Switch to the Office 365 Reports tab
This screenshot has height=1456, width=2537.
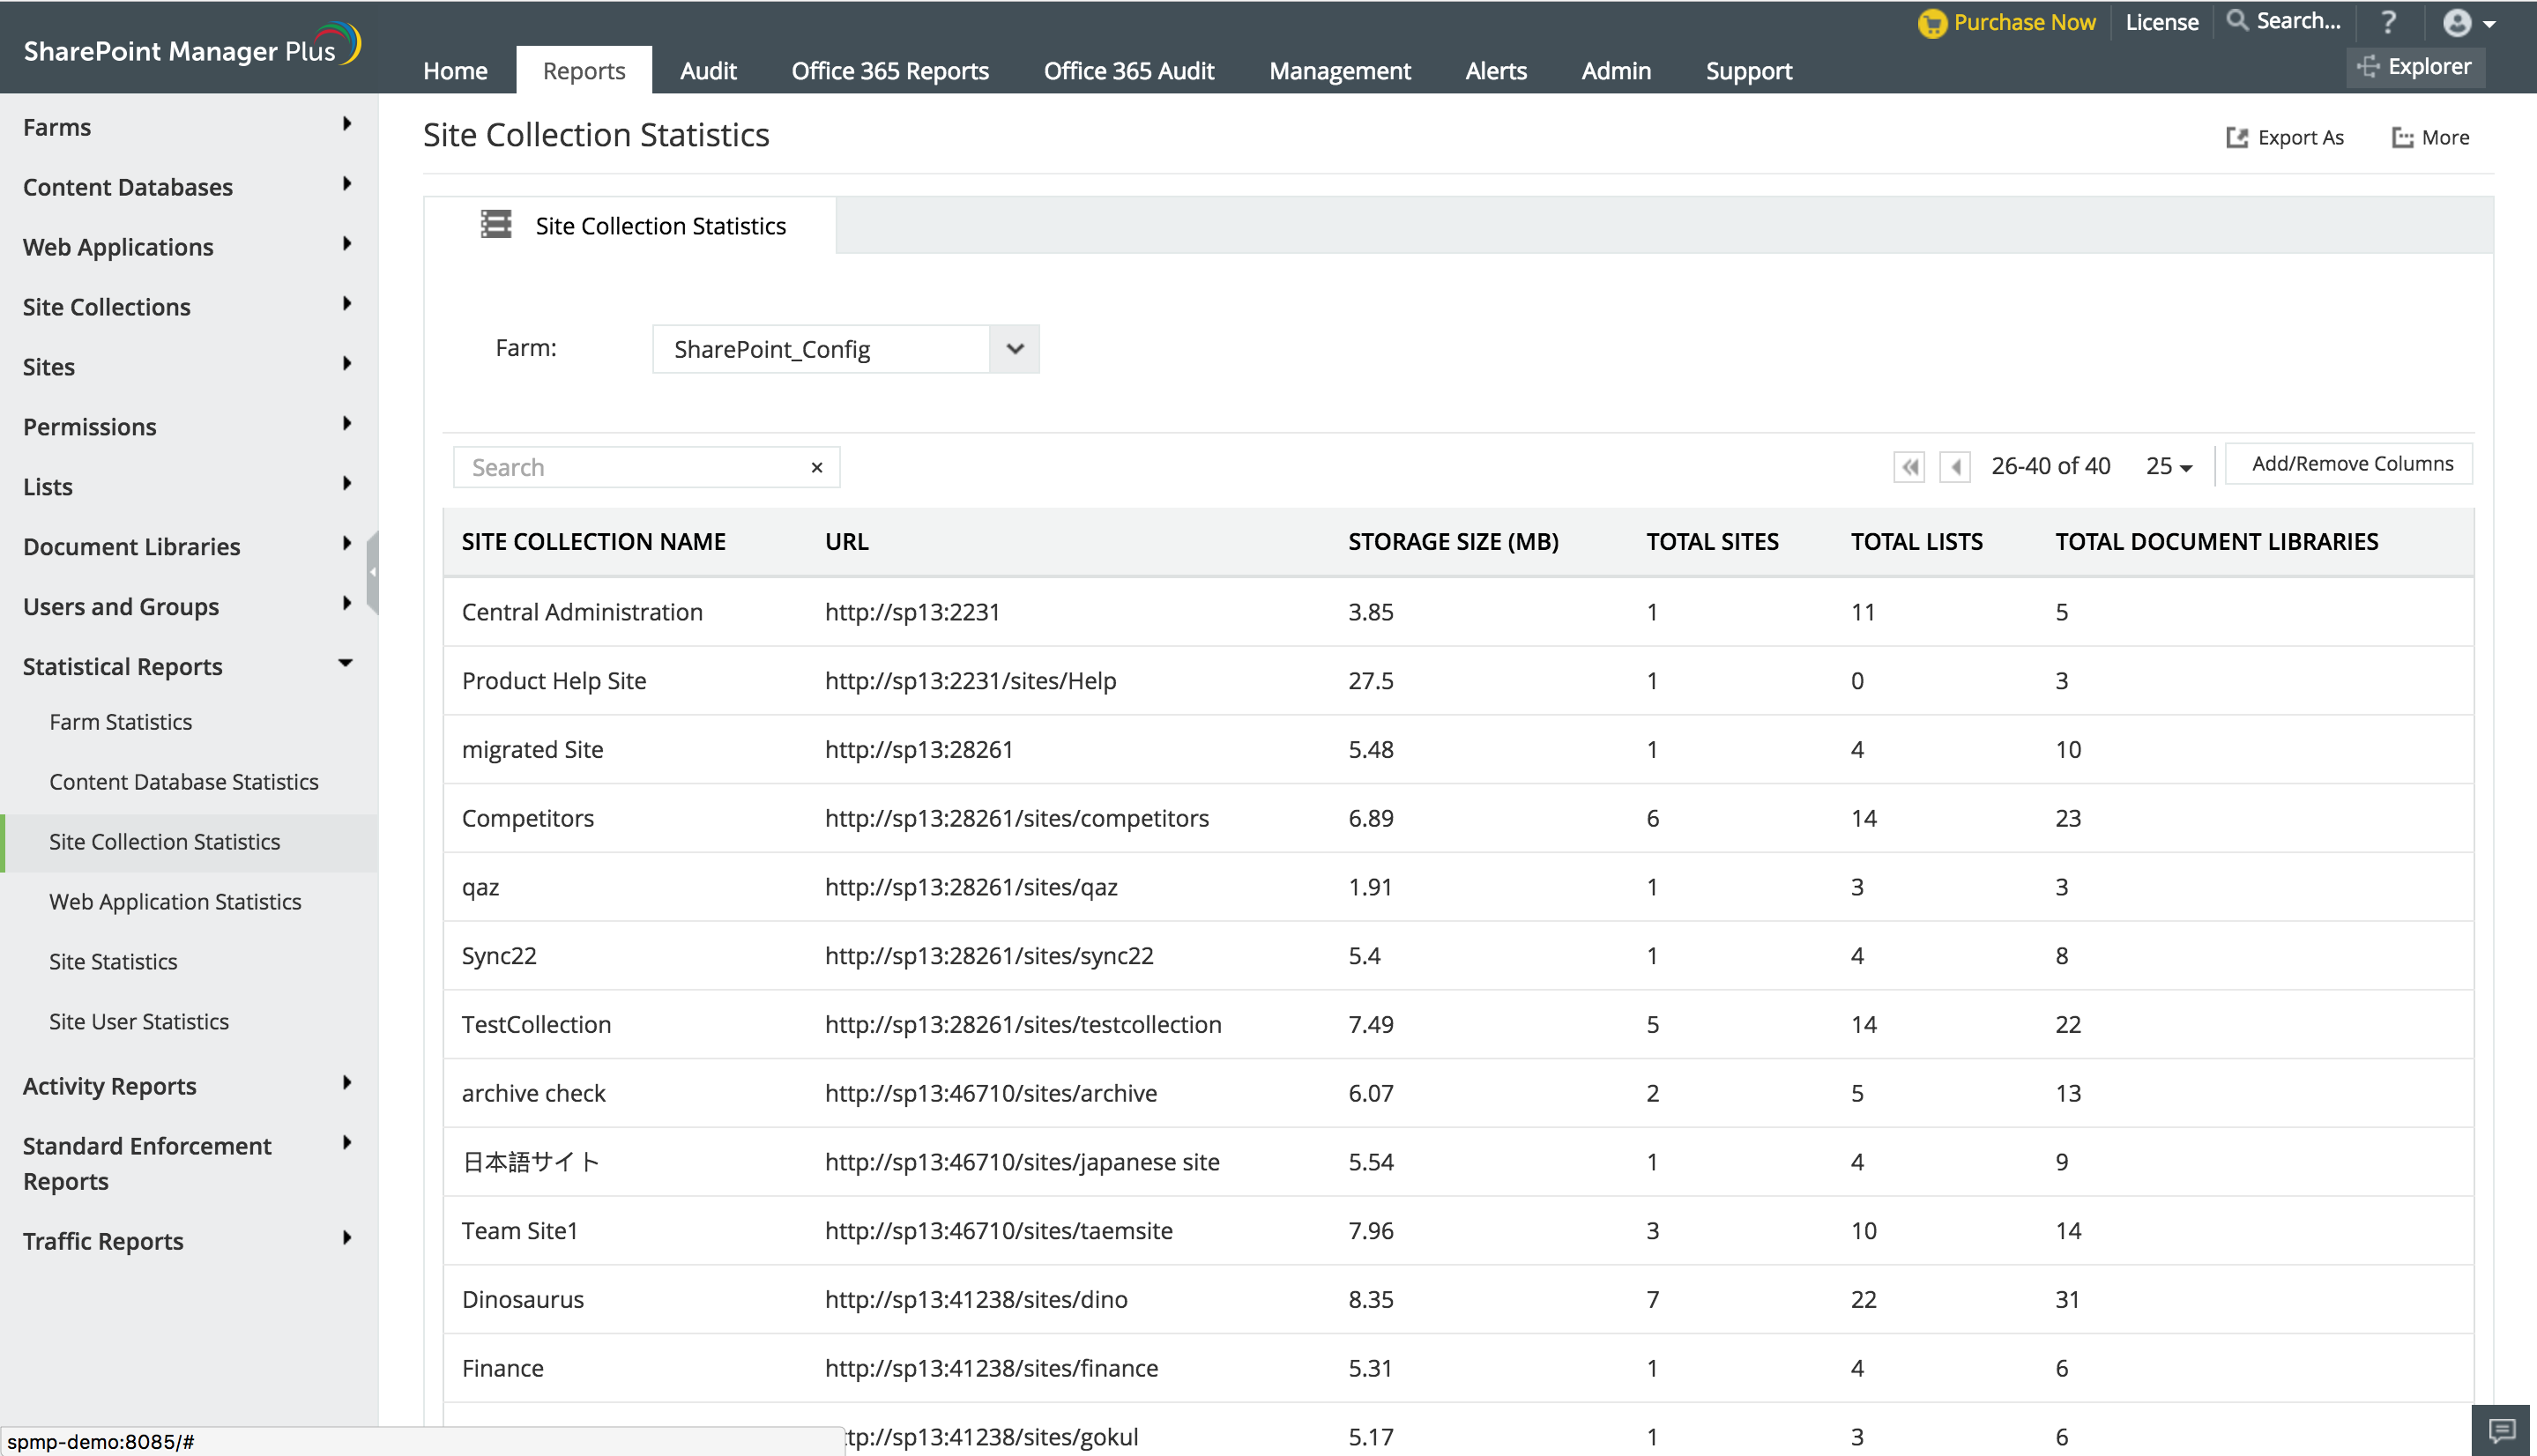889,71
